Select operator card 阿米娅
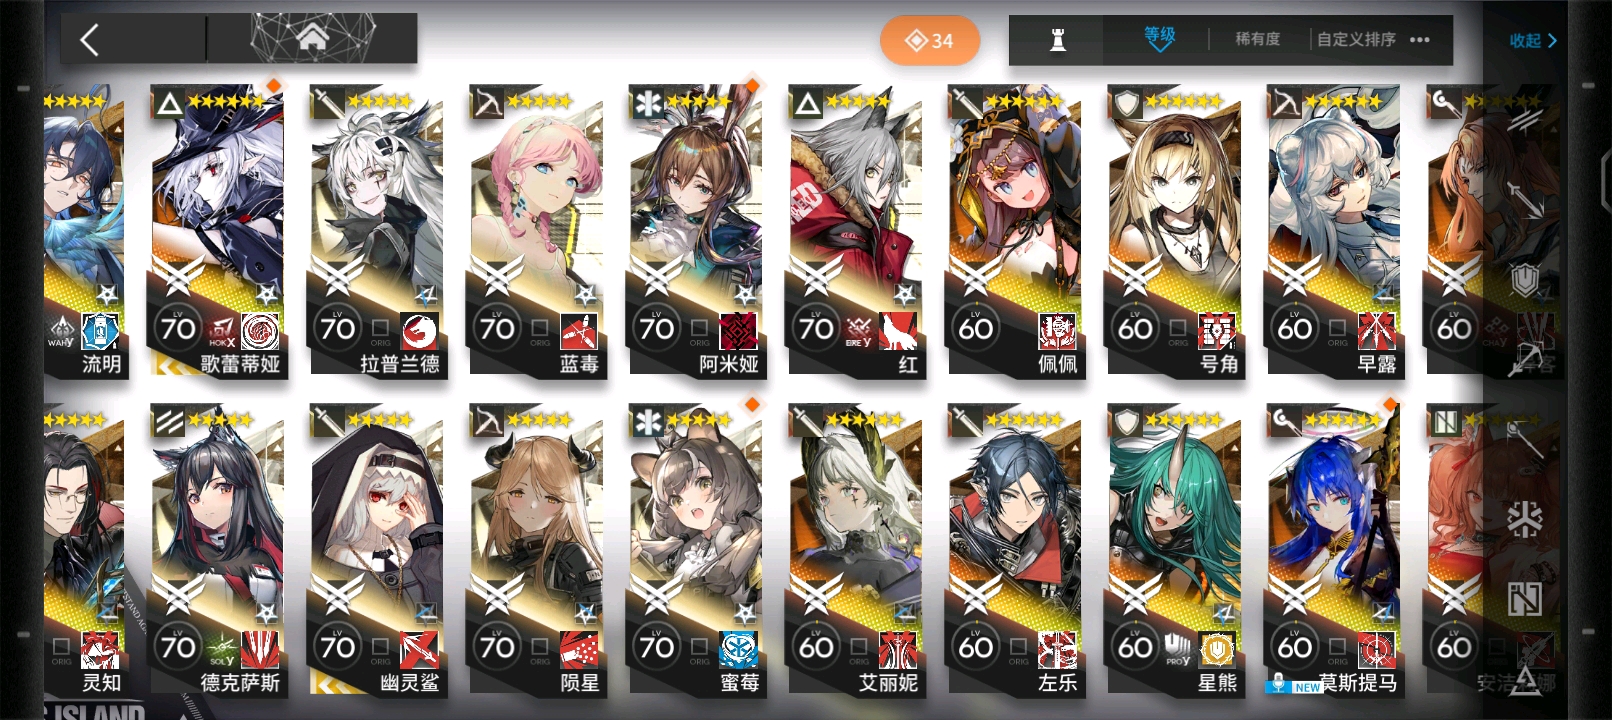Image resolution: width=1612 pixels, height=720 pixels. pos(695,230)
